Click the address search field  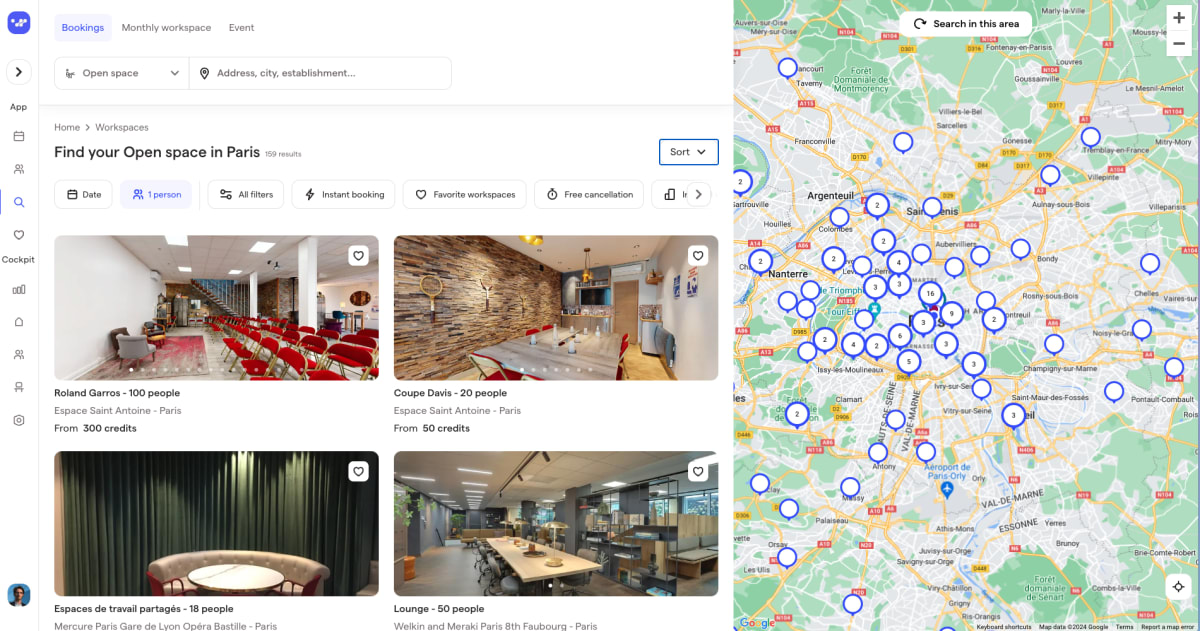(x=320, y=73)
